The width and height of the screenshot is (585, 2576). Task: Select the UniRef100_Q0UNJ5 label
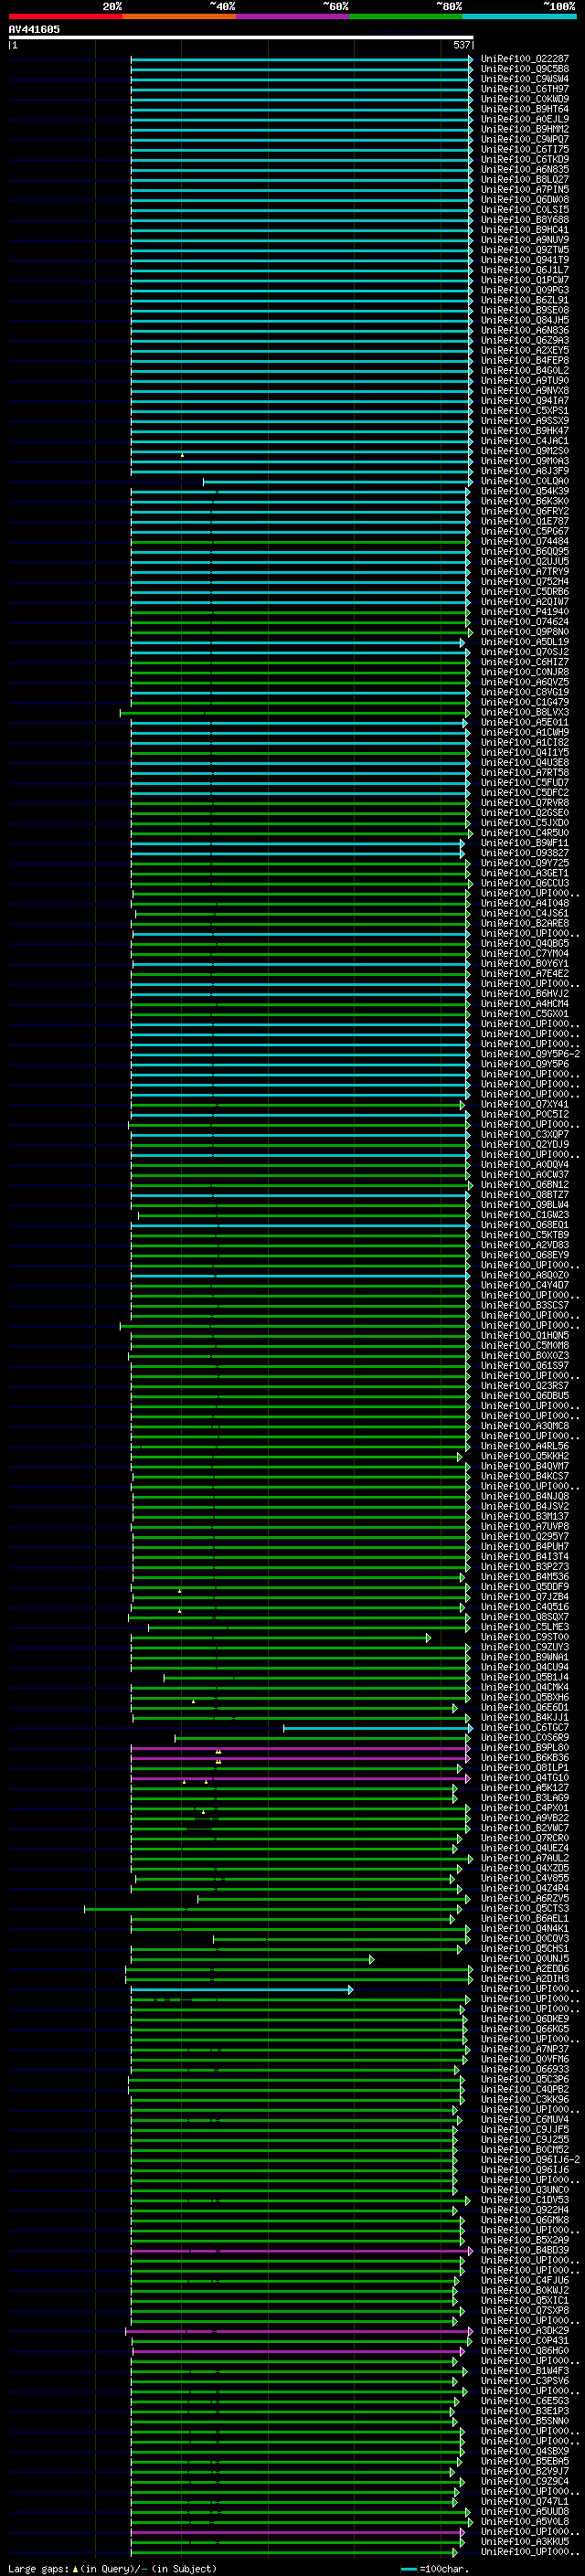[525, 1959]
